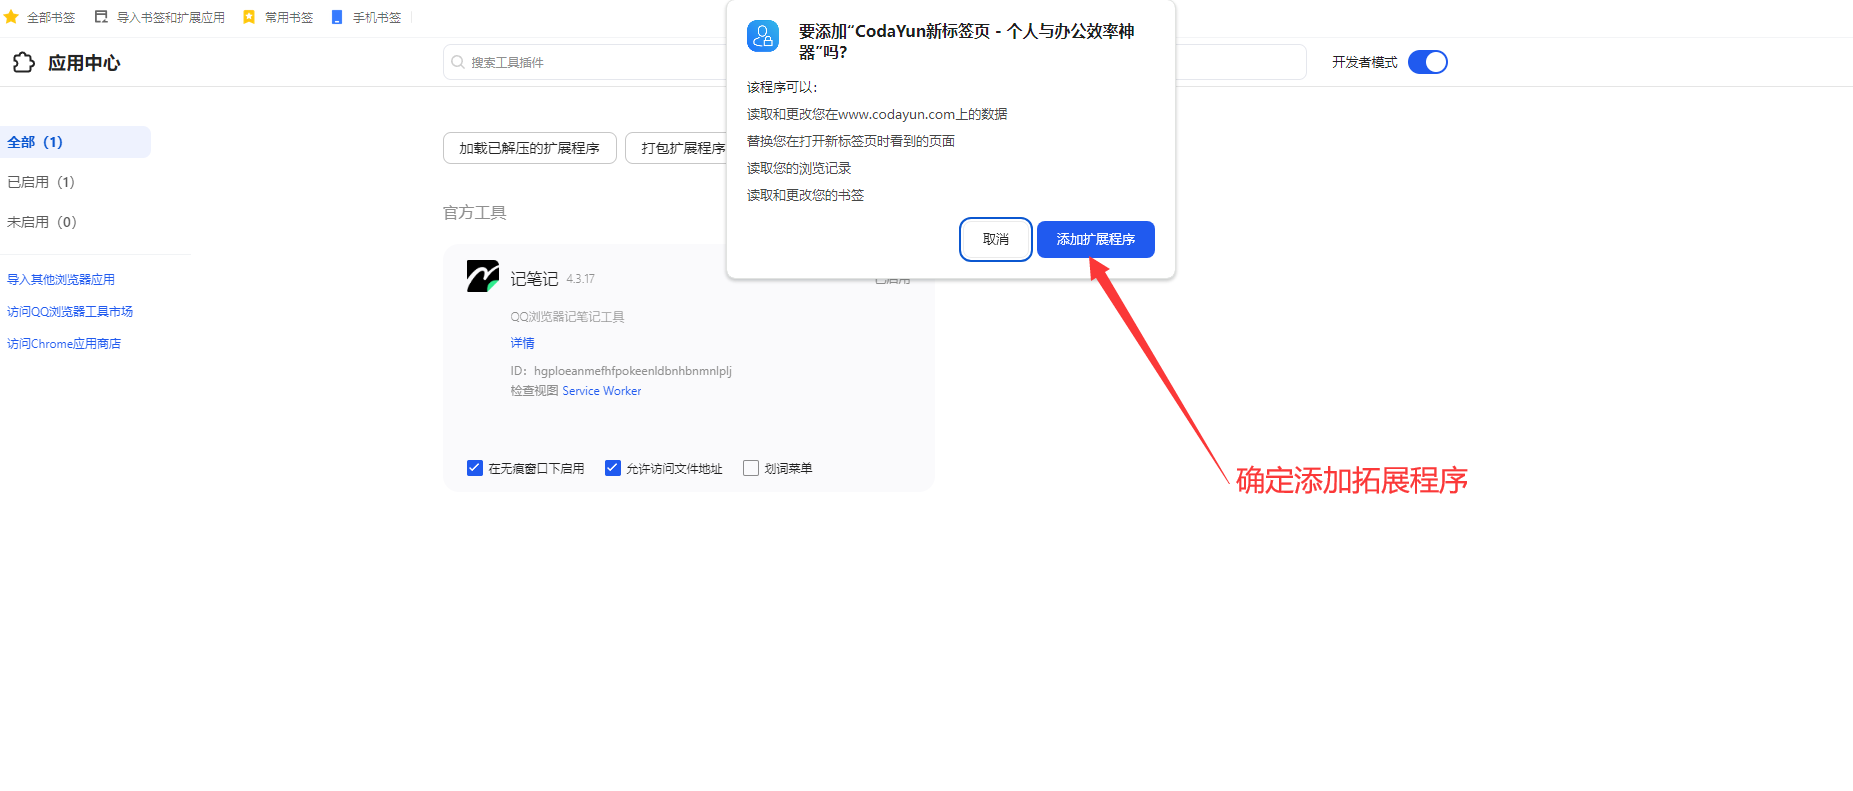Confirm with 添加扩展程序 button
Viewport: 1853px width, 791px height.
[1096, 239]
